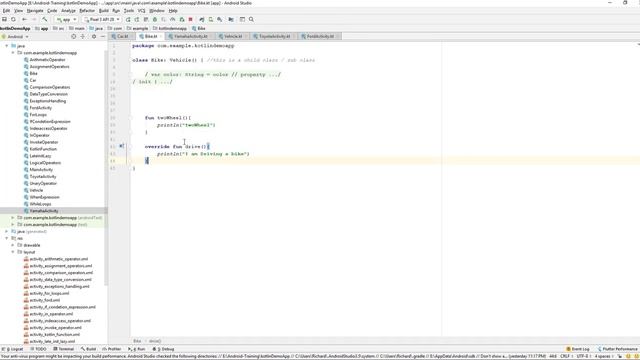
Task: Click the override gutter icon beside drive()
Action: 122,146
